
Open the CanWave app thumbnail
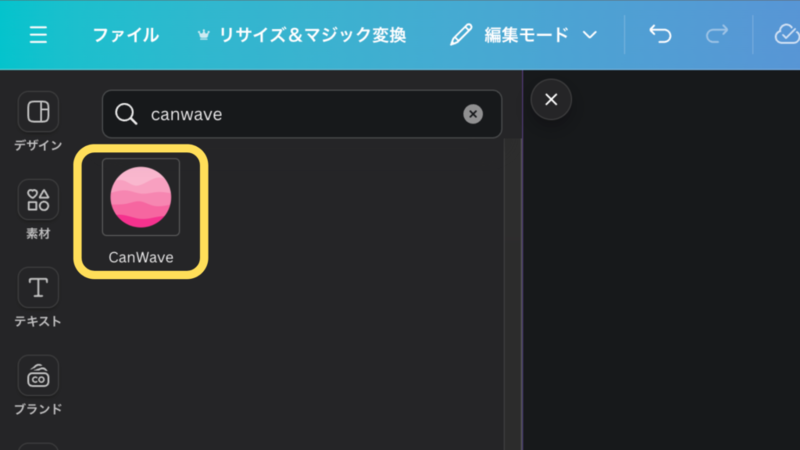[x=141, y=197]
